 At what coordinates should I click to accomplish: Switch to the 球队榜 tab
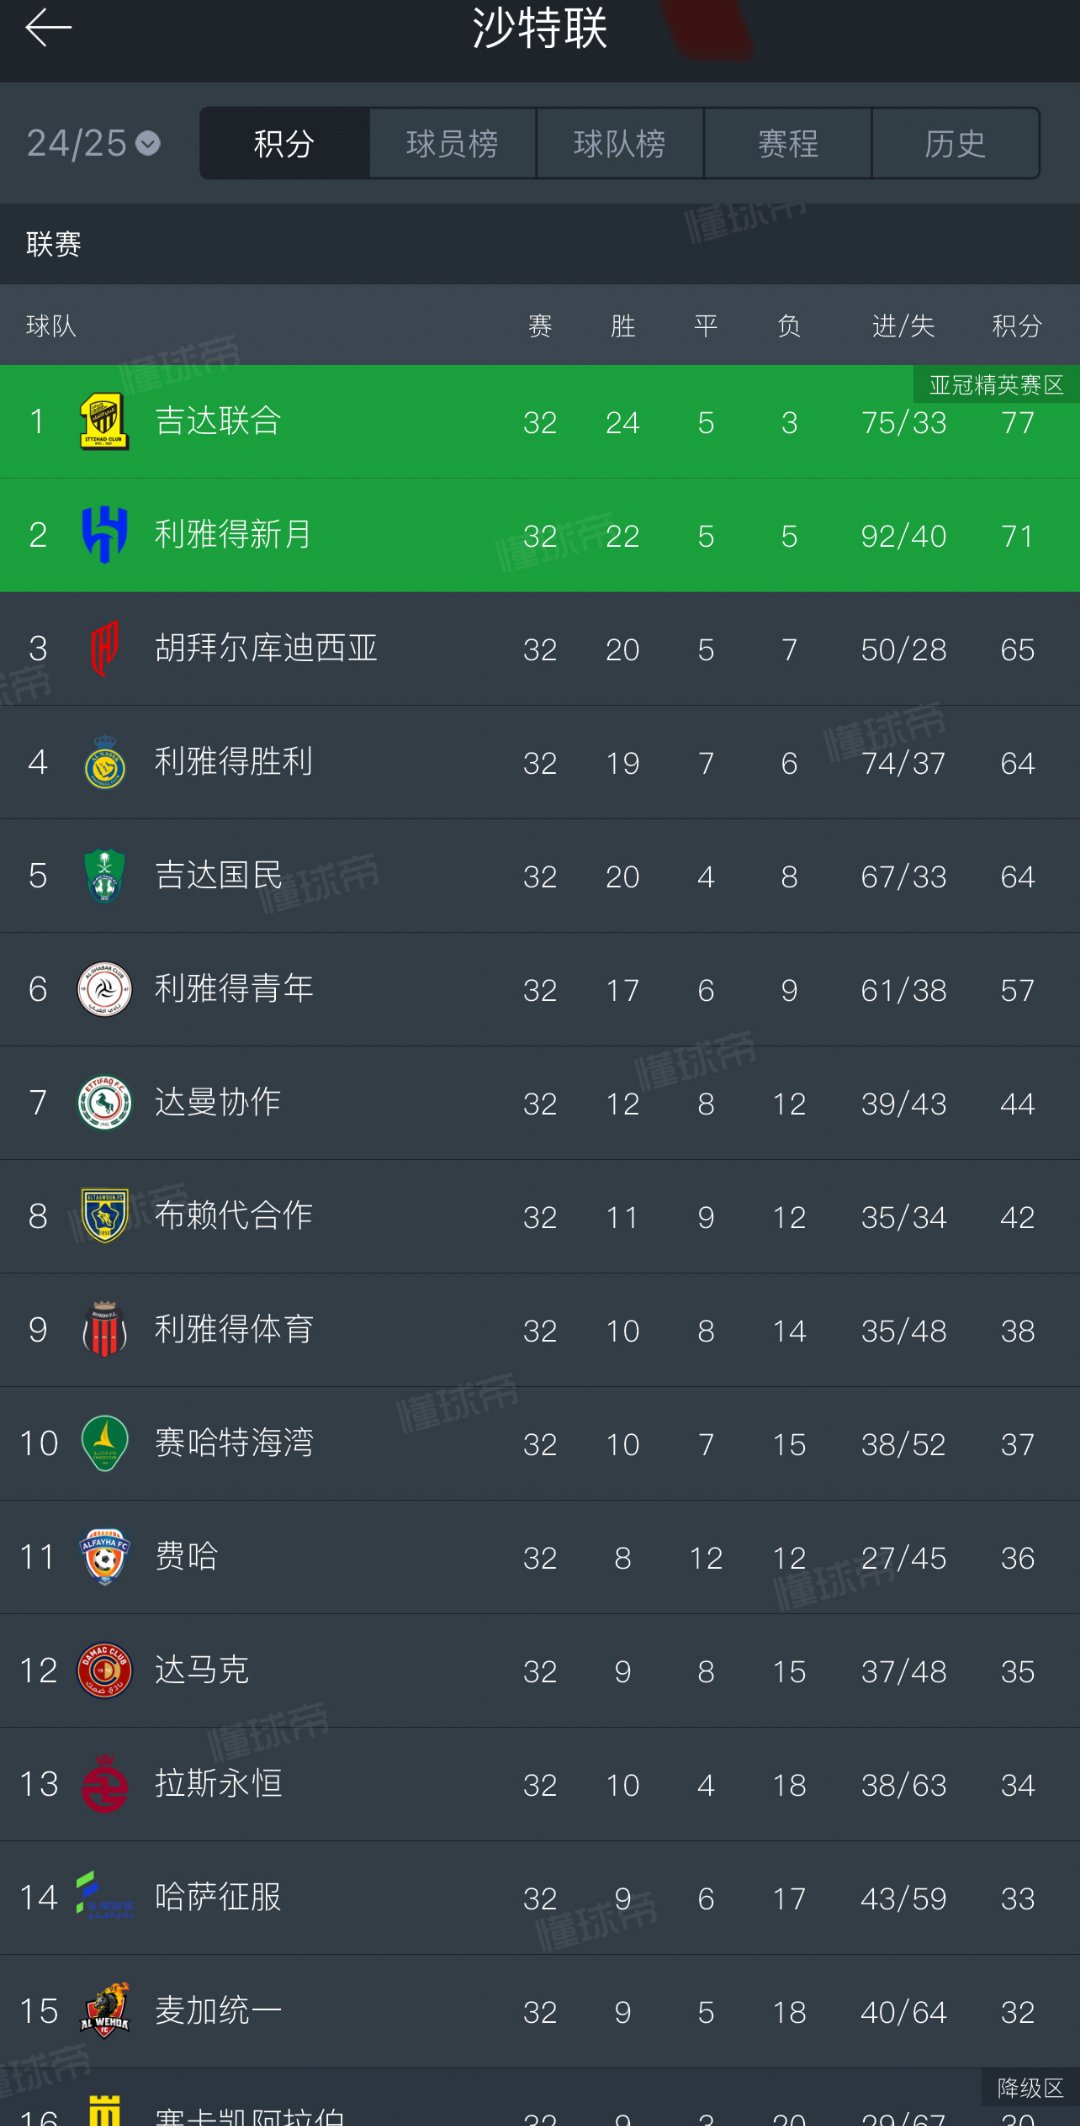tap(619, 144)
